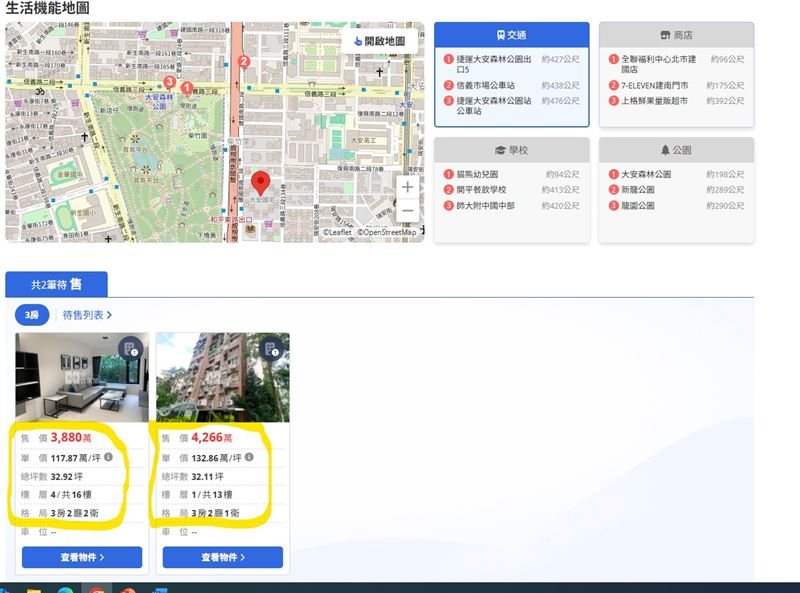The height and width of the screenshot is (593, 800).
Task: Expand the 待售列表 list via its chevron
Action: pyautogui.click(x=110, y=313)
